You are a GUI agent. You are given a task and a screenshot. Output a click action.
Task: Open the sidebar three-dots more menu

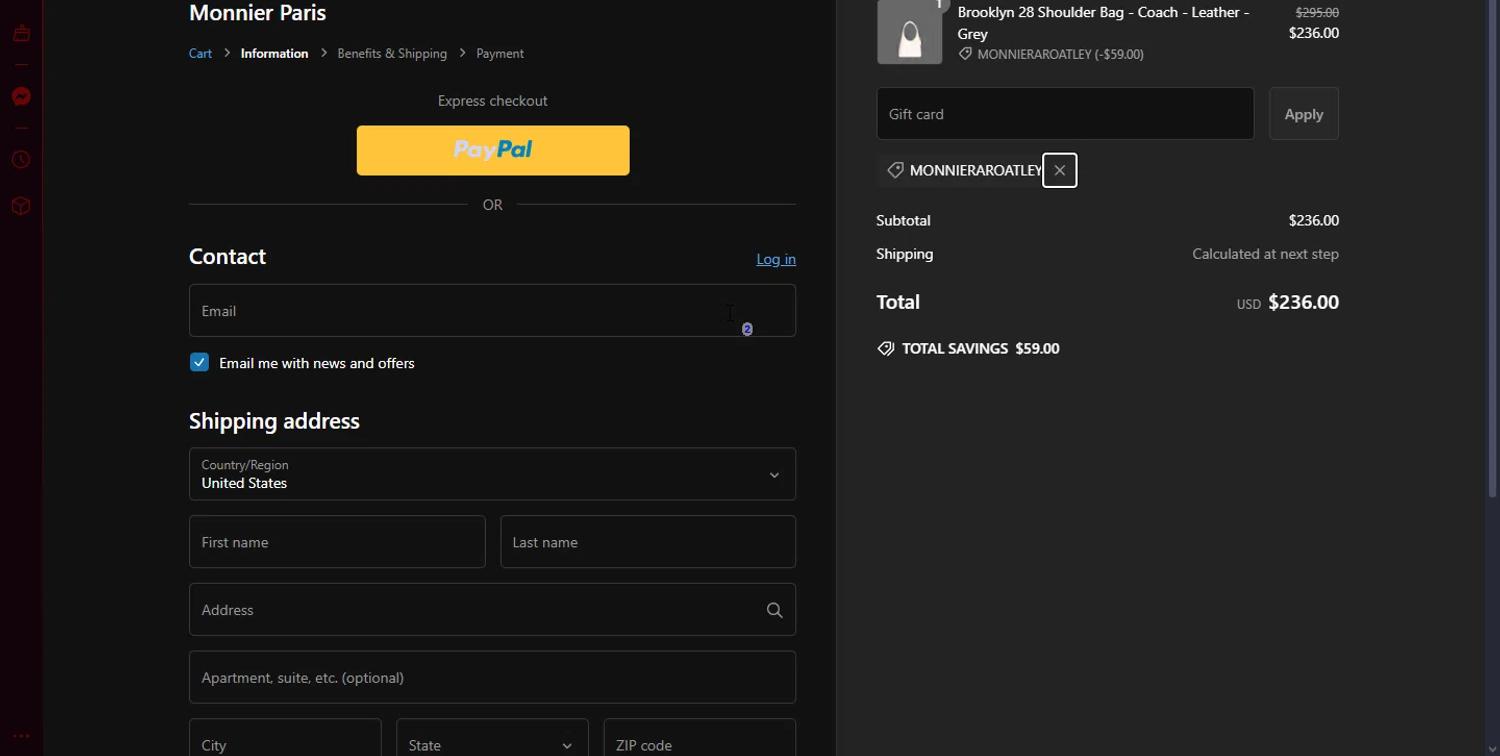pos(21,735)
